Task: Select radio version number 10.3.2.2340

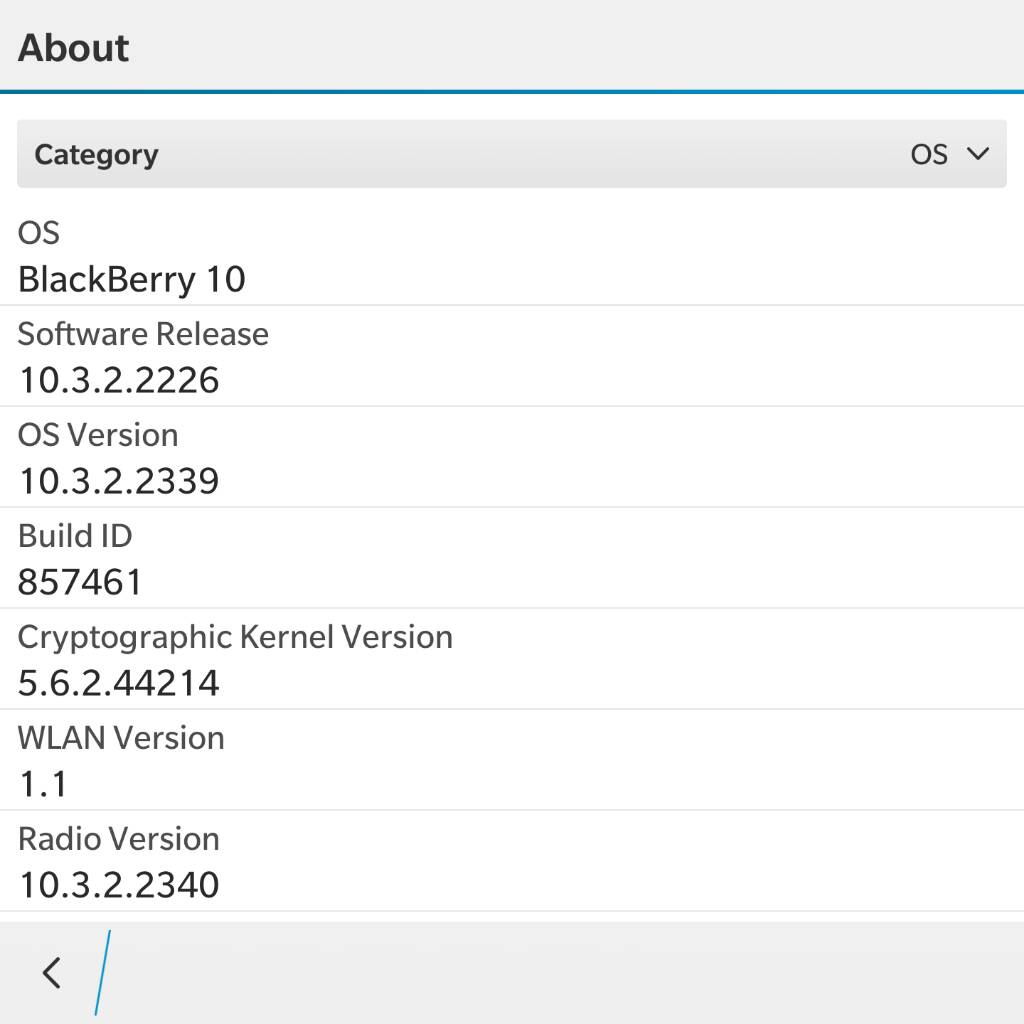Action: [119, 885]
